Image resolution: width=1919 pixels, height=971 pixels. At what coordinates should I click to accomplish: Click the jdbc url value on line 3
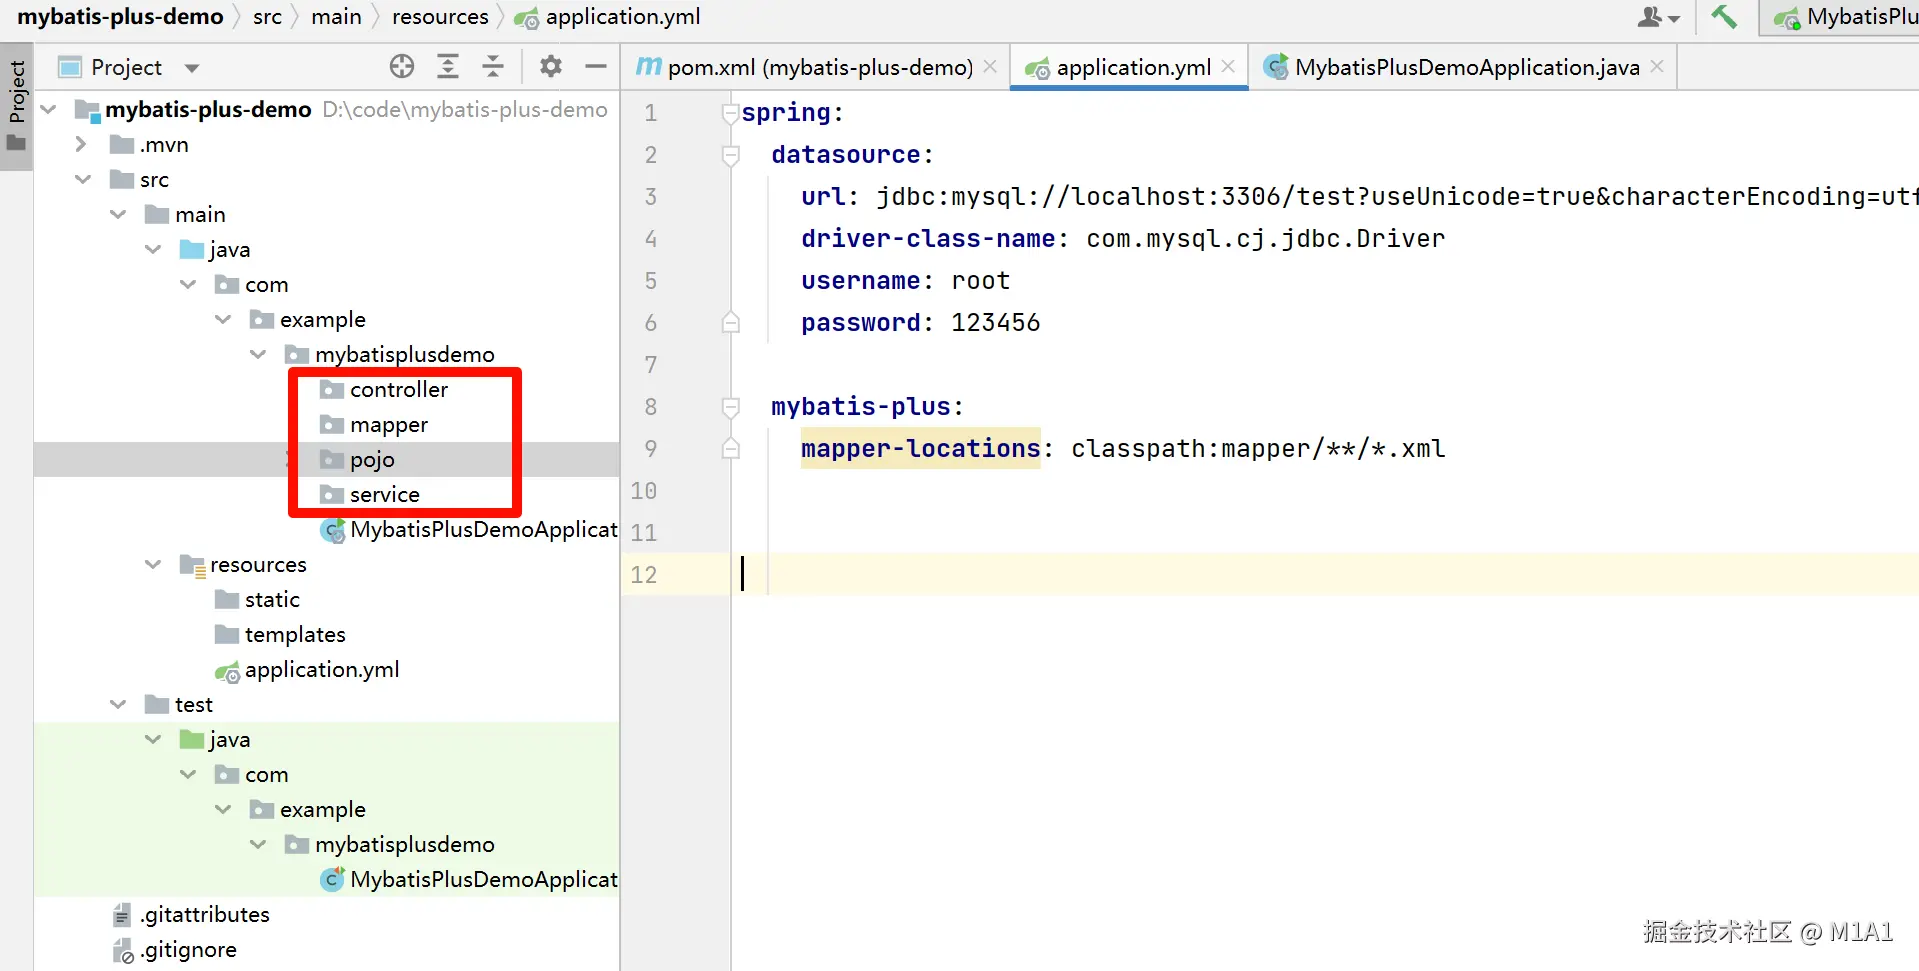(1397, 196)
